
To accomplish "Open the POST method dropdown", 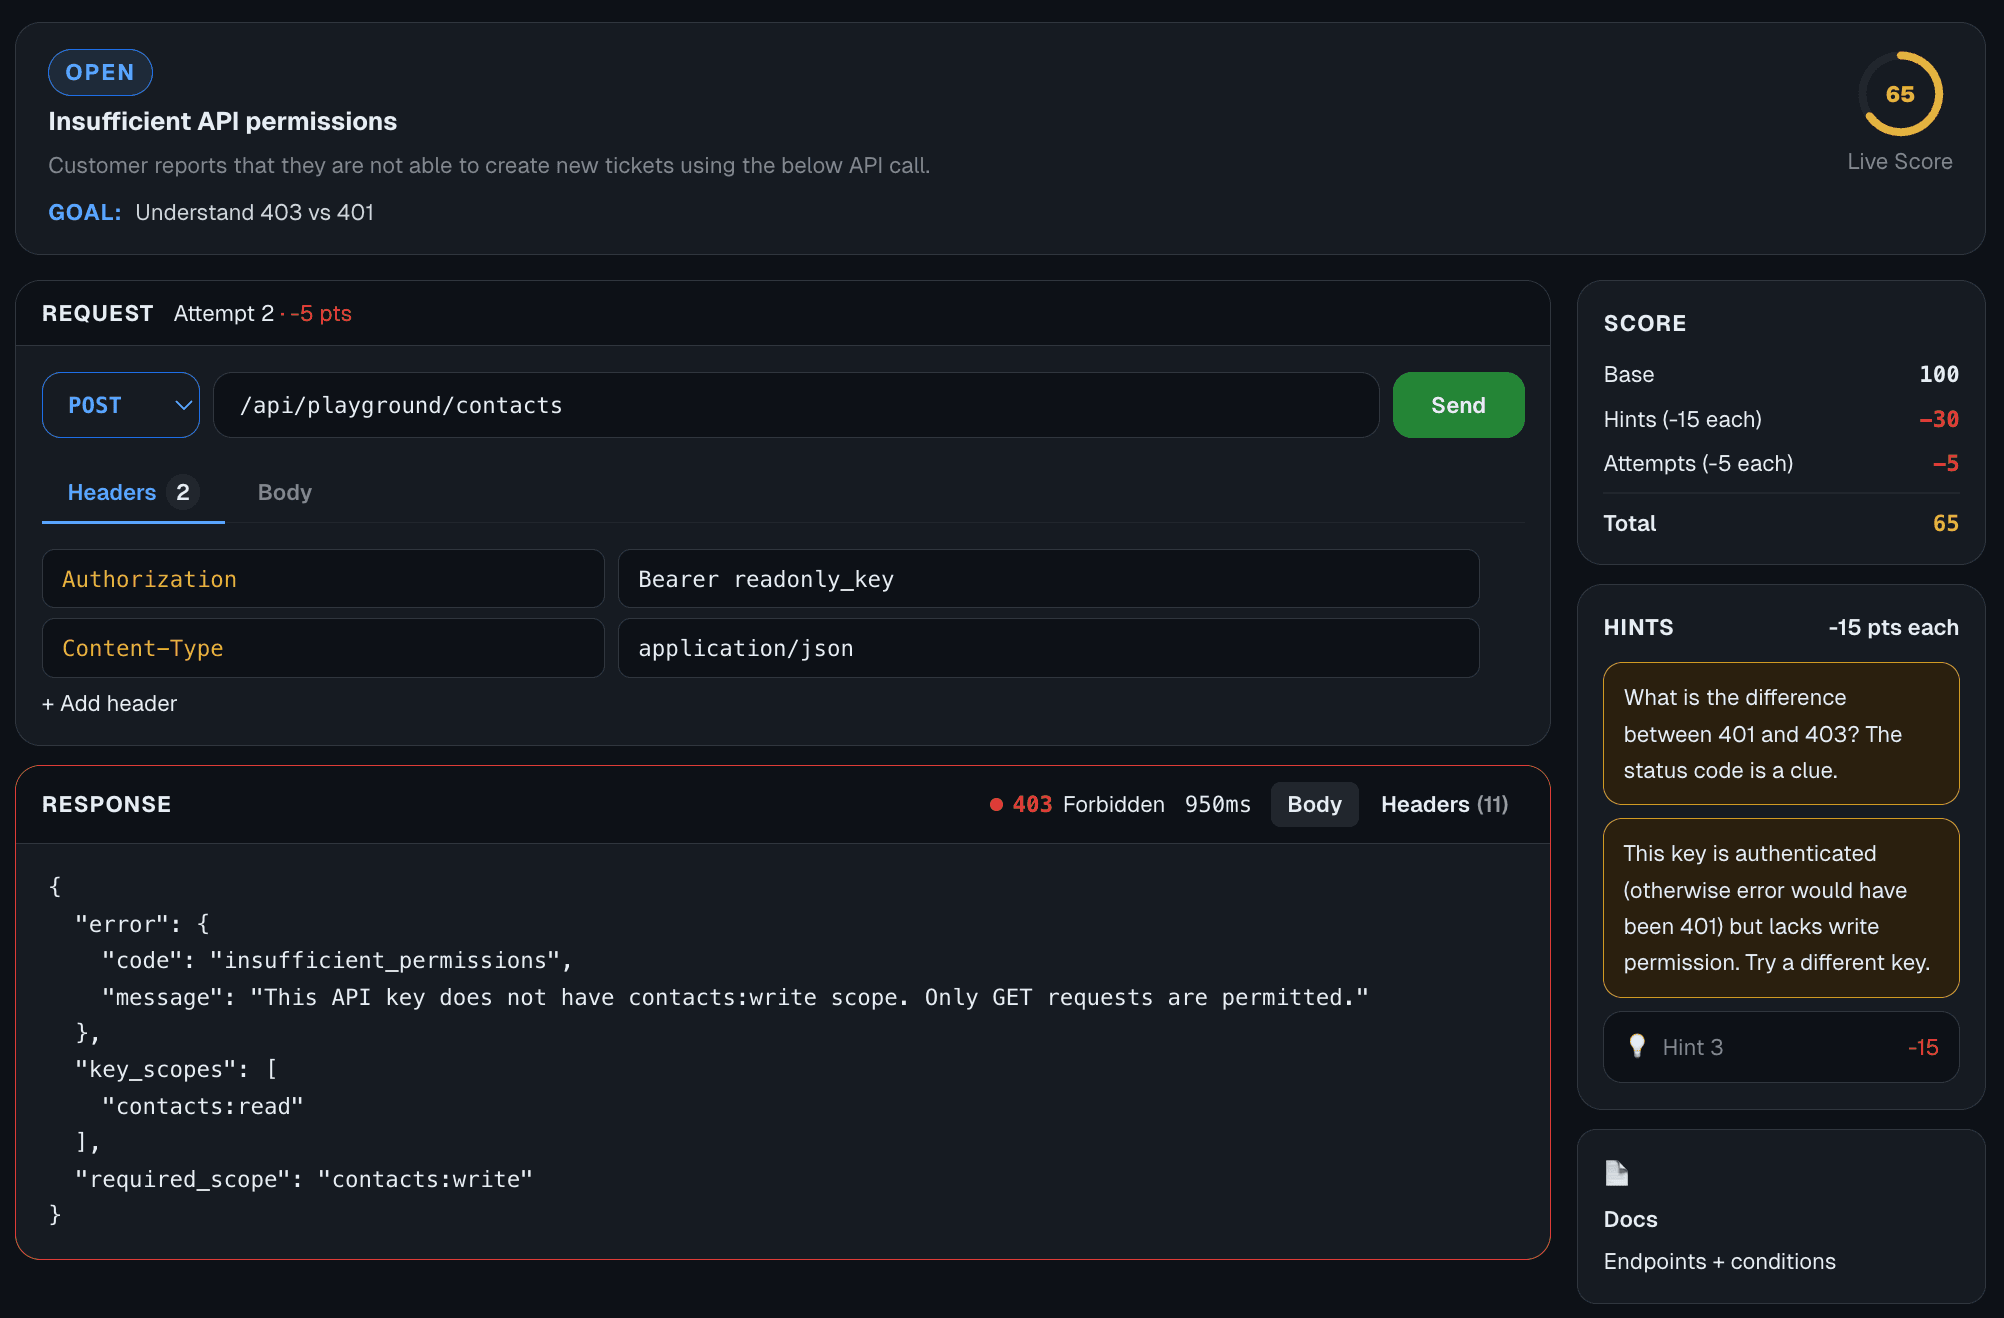I will (120, 405).
